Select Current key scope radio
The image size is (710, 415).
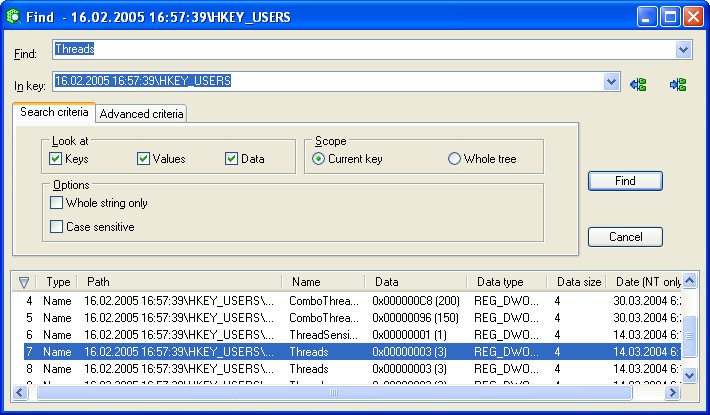(318, 158)
